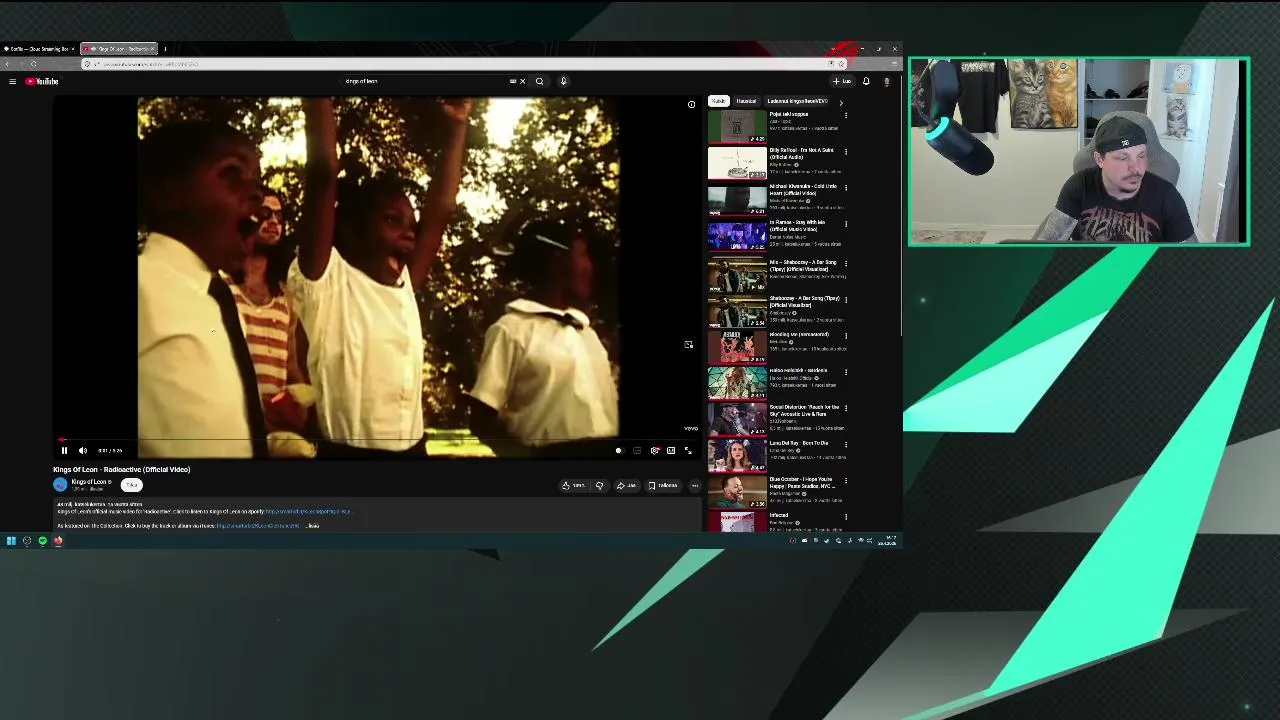Subscribe to the Kings of Leon channel
Viewport: 1280px width, 720px height.
coord(131,485)
